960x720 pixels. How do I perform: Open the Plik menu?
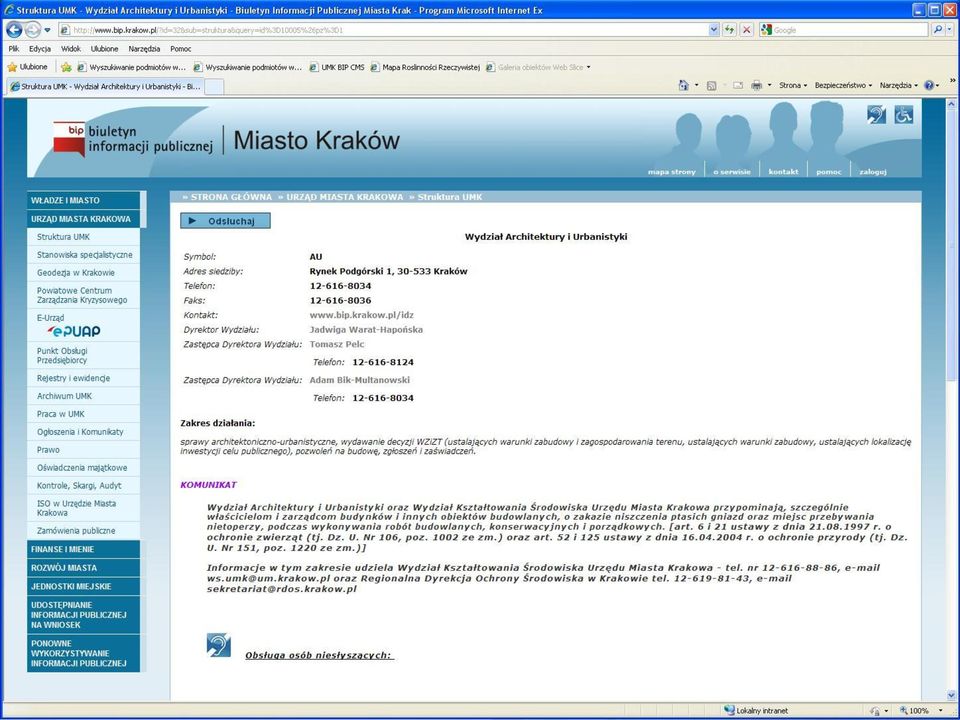coord(14,48)
